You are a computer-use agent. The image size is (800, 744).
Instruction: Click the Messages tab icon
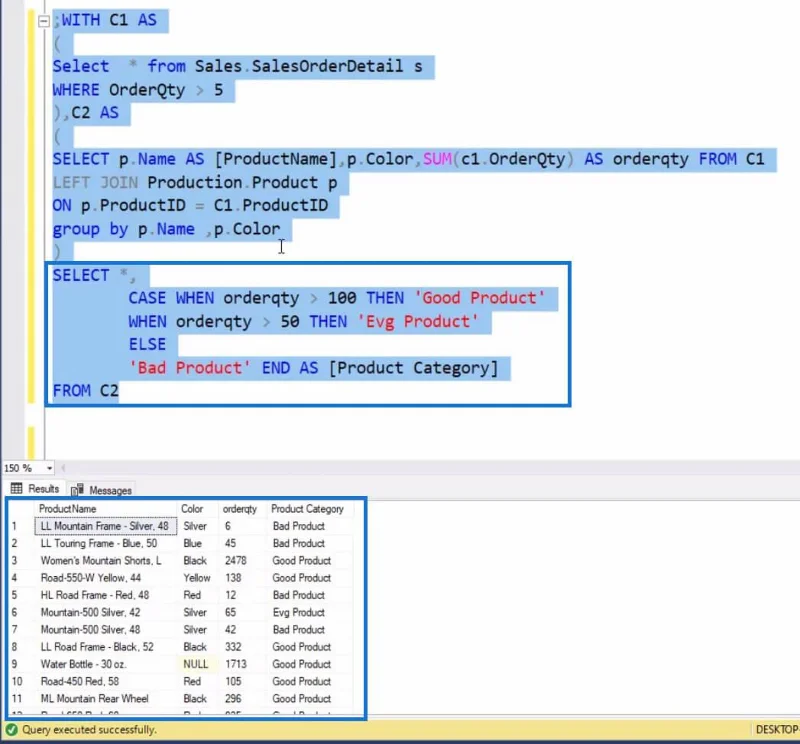78,490
